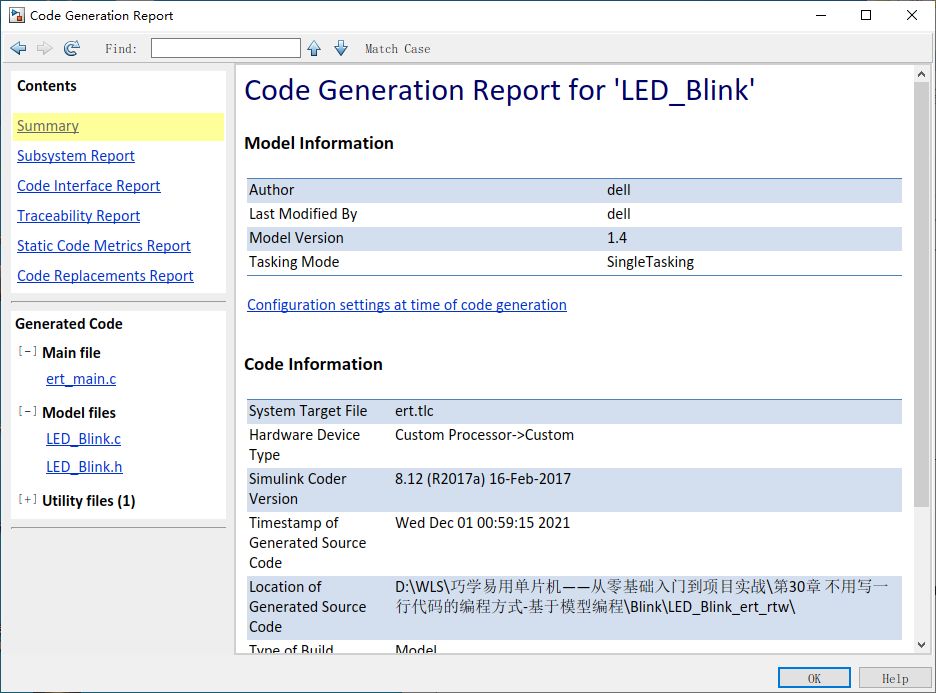The image size is (936, 693).
Task: Expand the Utility files (1) group
Action: 27,500
